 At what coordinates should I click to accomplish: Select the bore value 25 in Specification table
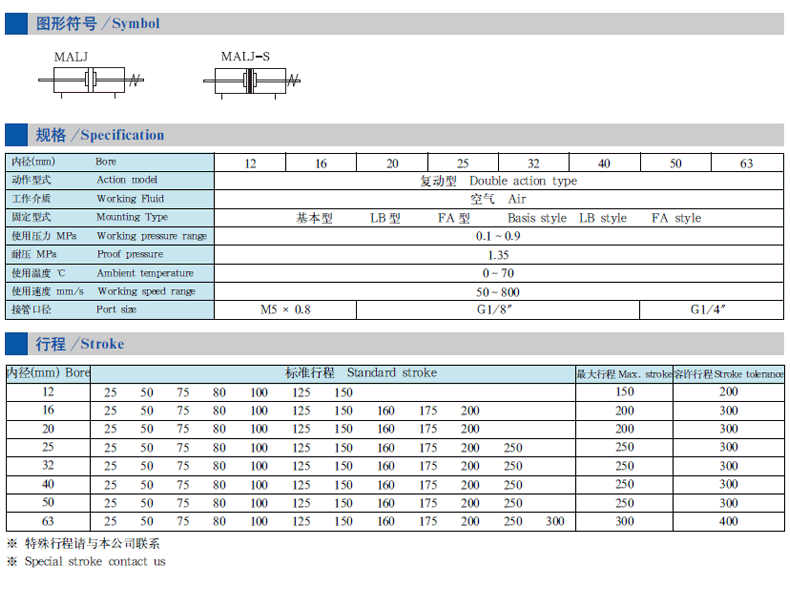[x=463, y=163]
